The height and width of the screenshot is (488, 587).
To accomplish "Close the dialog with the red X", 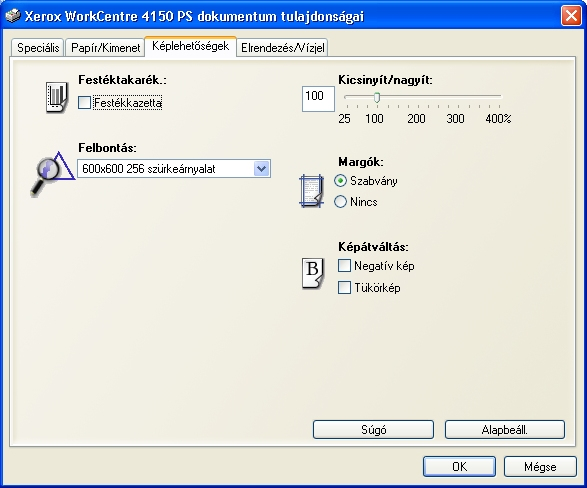I will [x=571, y=16].
